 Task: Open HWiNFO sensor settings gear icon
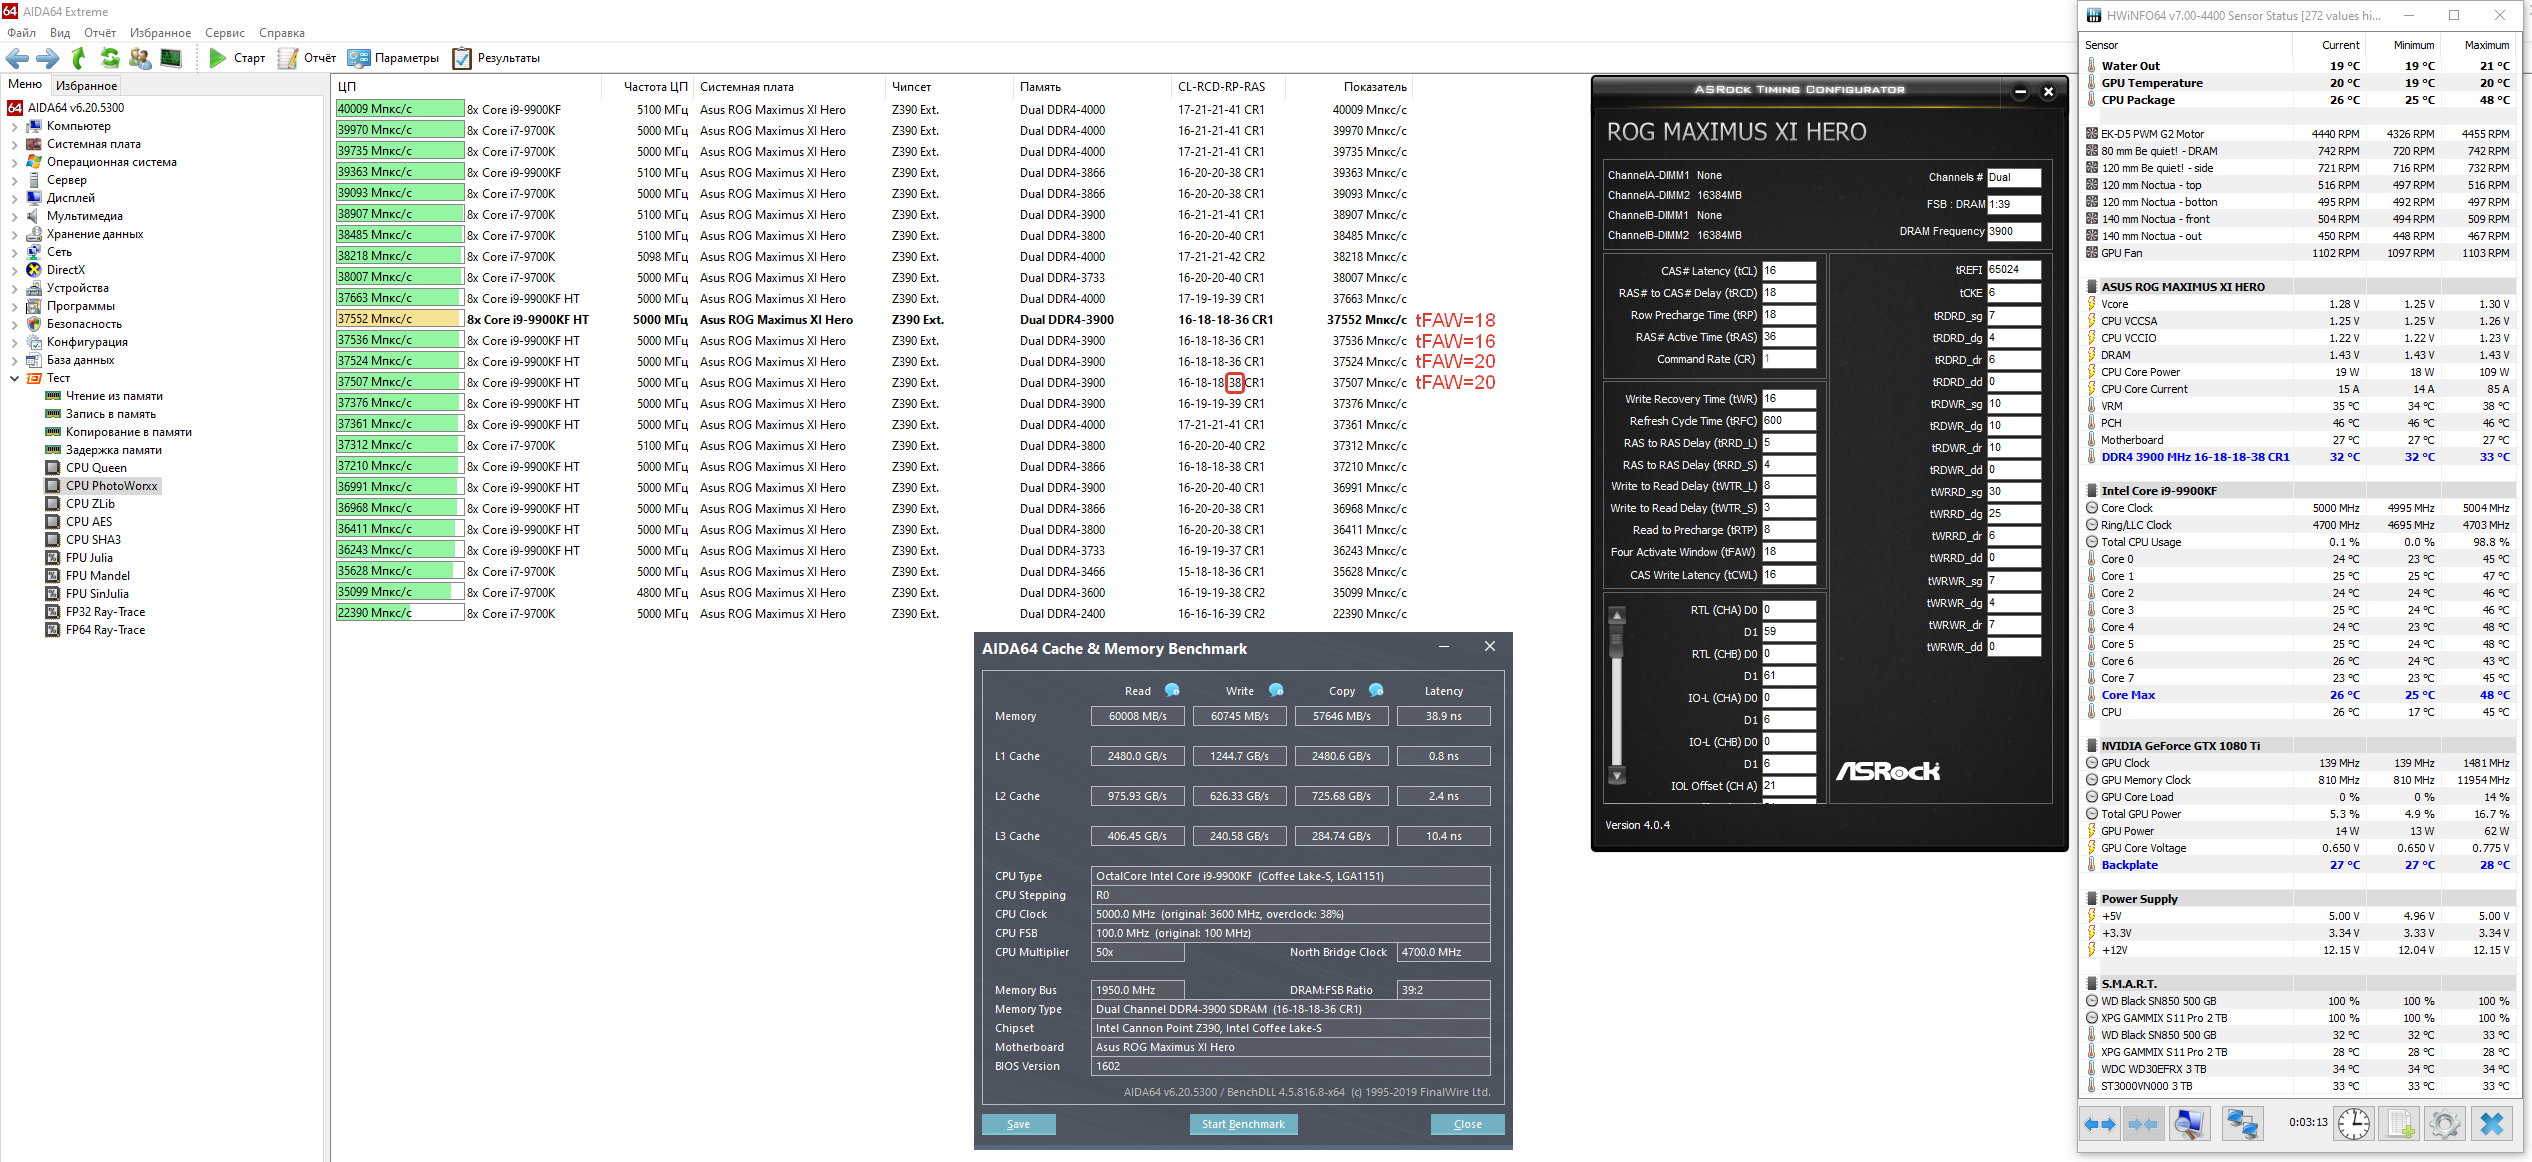(x=2444, y=1124)
